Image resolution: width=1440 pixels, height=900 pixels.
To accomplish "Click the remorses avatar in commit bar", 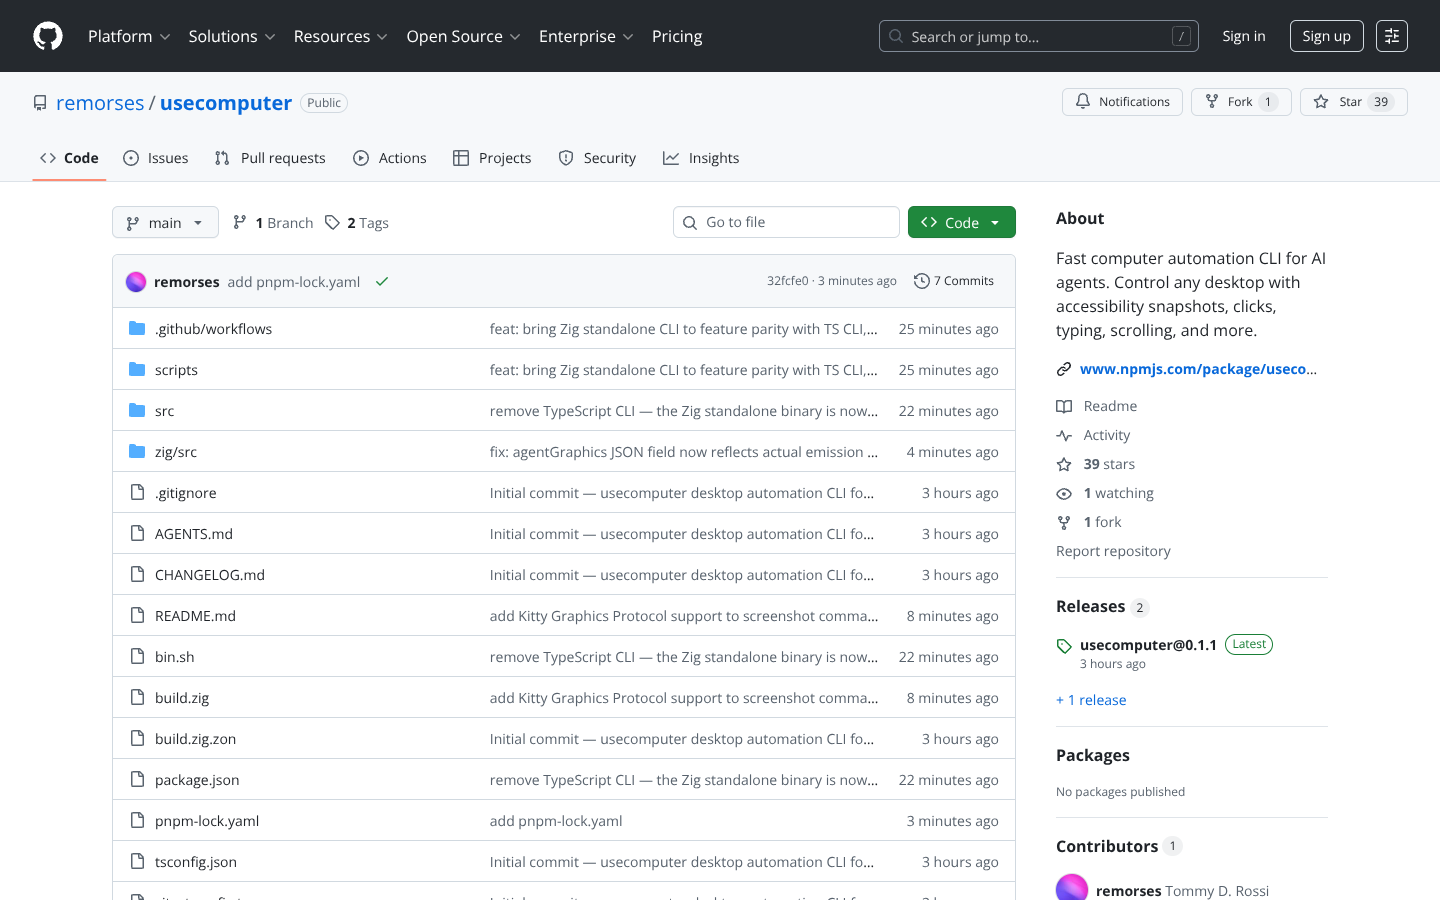I will click(136, 282).
